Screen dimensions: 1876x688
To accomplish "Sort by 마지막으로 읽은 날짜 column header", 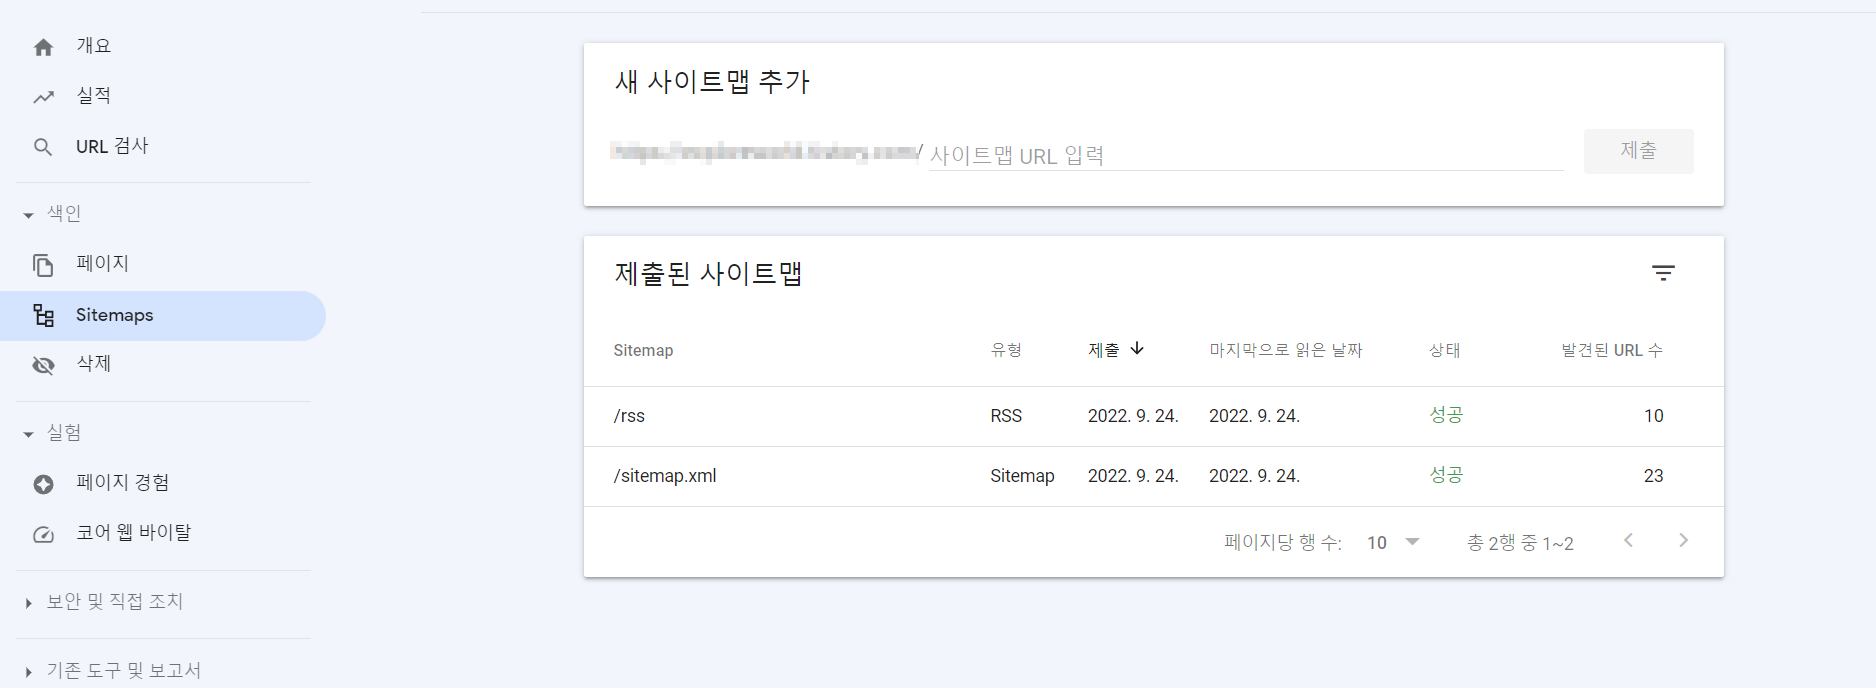I will pyautogui.click(x=1286, y=350).
